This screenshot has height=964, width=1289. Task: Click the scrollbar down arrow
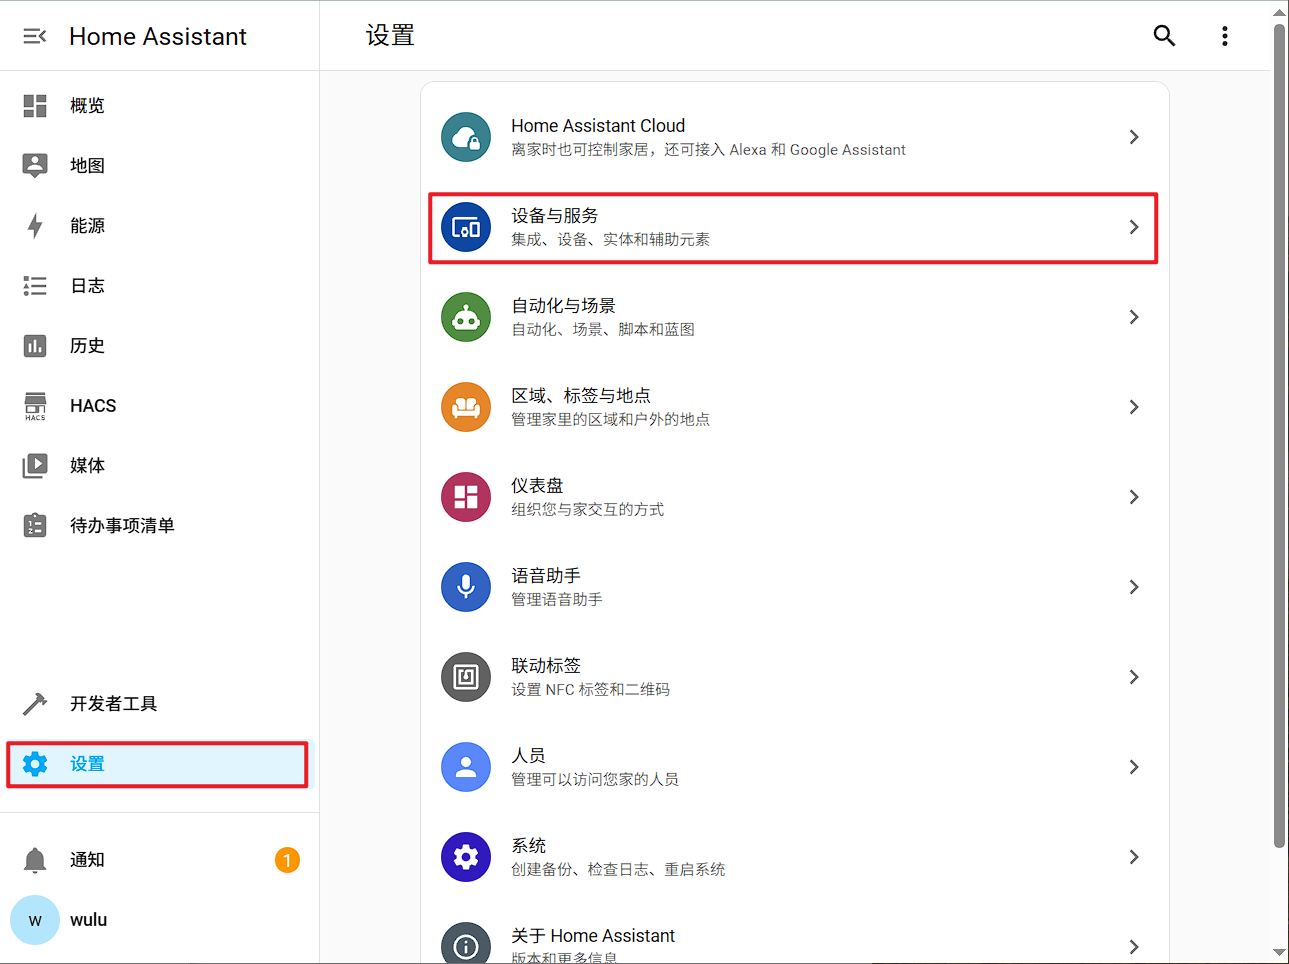point(1279,953)
